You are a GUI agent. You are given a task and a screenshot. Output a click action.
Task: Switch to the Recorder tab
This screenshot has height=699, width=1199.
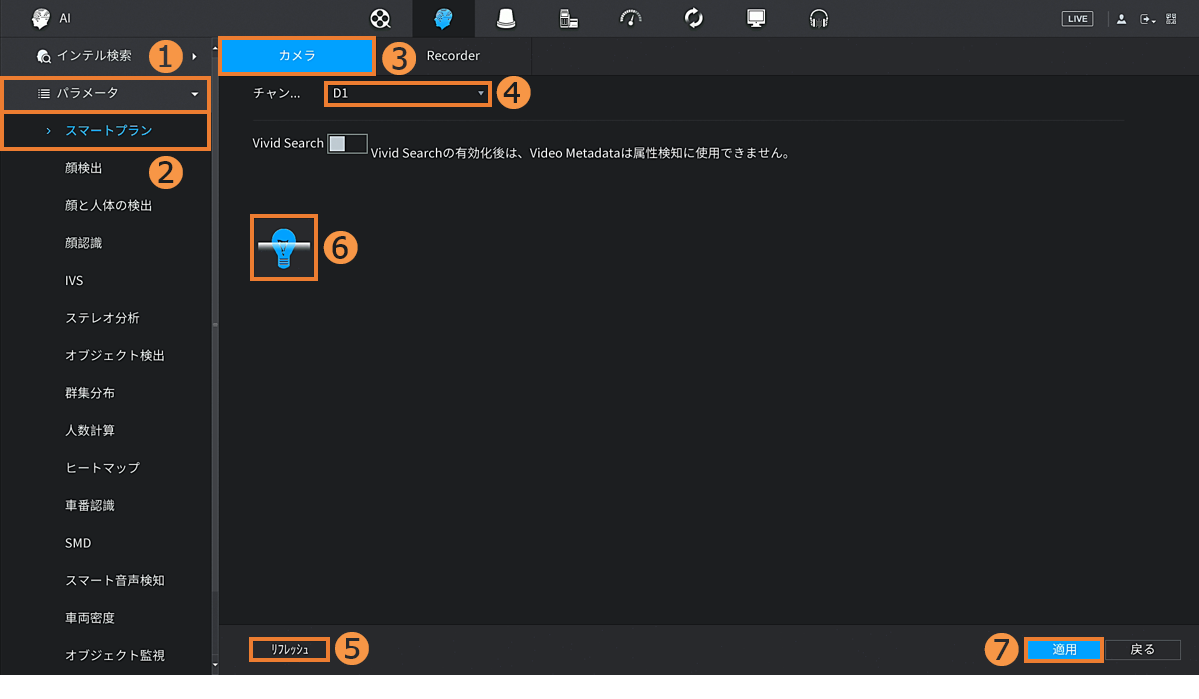click(x=453, y=56)
